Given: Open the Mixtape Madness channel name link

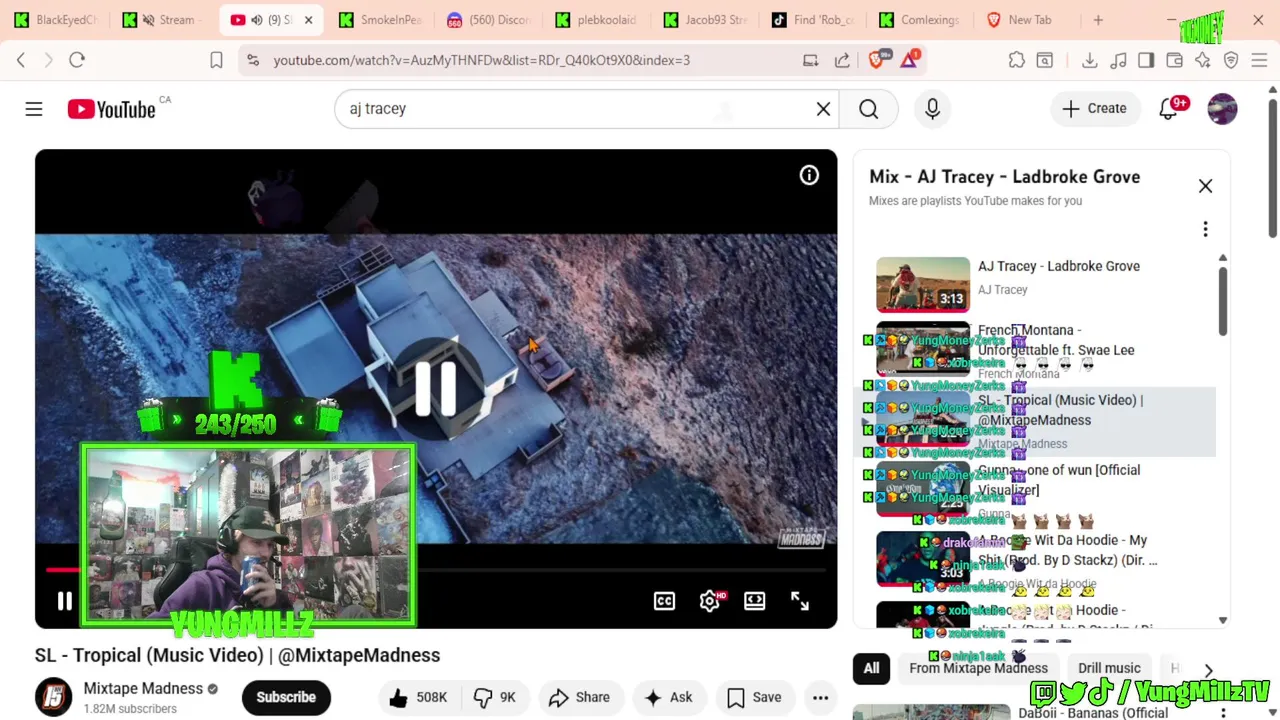Looking at the screenshot, I should pyautogui.click(x=143, y=689).
